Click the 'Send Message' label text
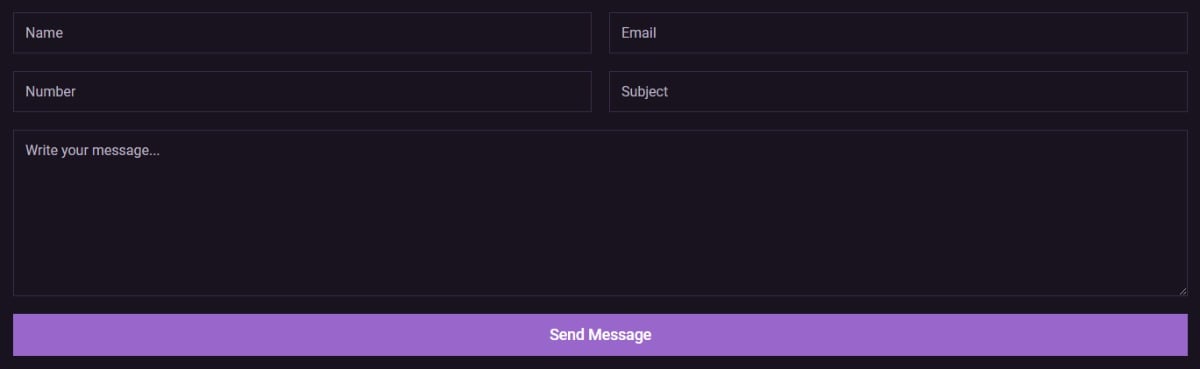This screenshot has height=369, width=1200. tap(600, 335)
